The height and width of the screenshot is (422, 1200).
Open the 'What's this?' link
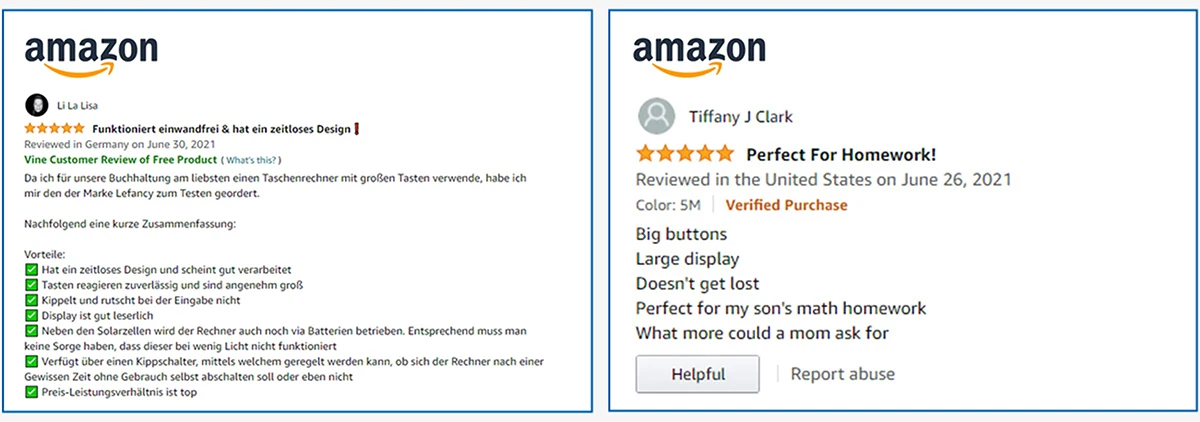pyautogui.click(x=251, y=160)
